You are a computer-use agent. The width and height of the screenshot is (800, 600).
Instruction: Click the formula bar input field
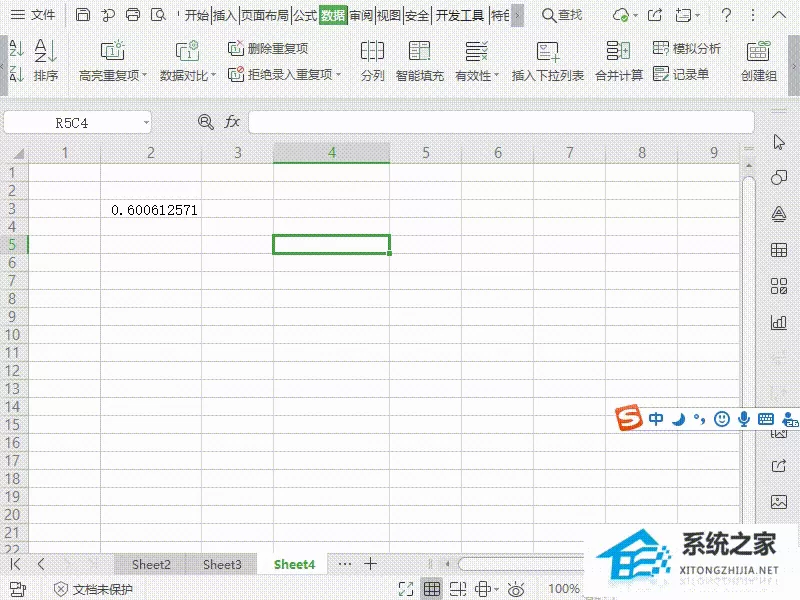501,122
